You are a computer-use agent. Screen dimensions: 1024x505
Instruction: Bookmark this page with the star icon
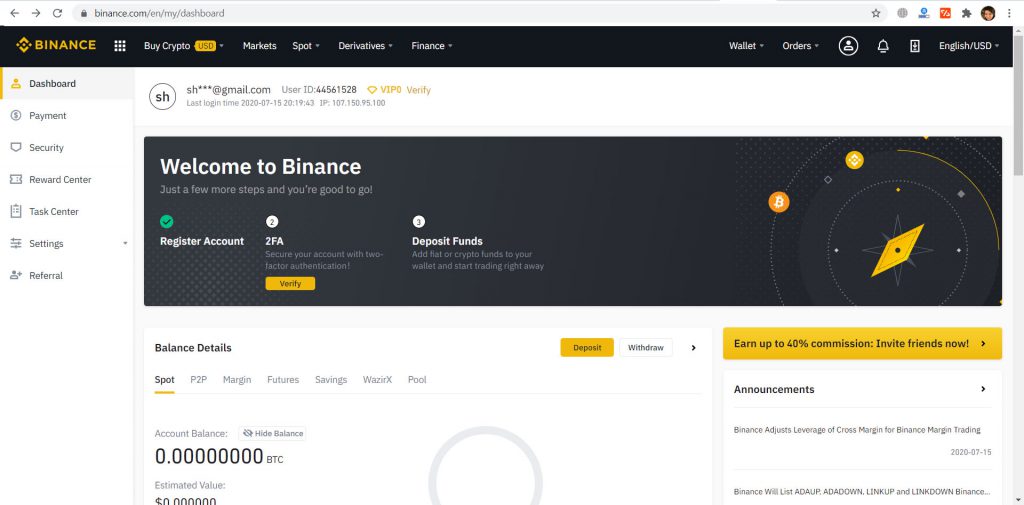coord(876,13)
